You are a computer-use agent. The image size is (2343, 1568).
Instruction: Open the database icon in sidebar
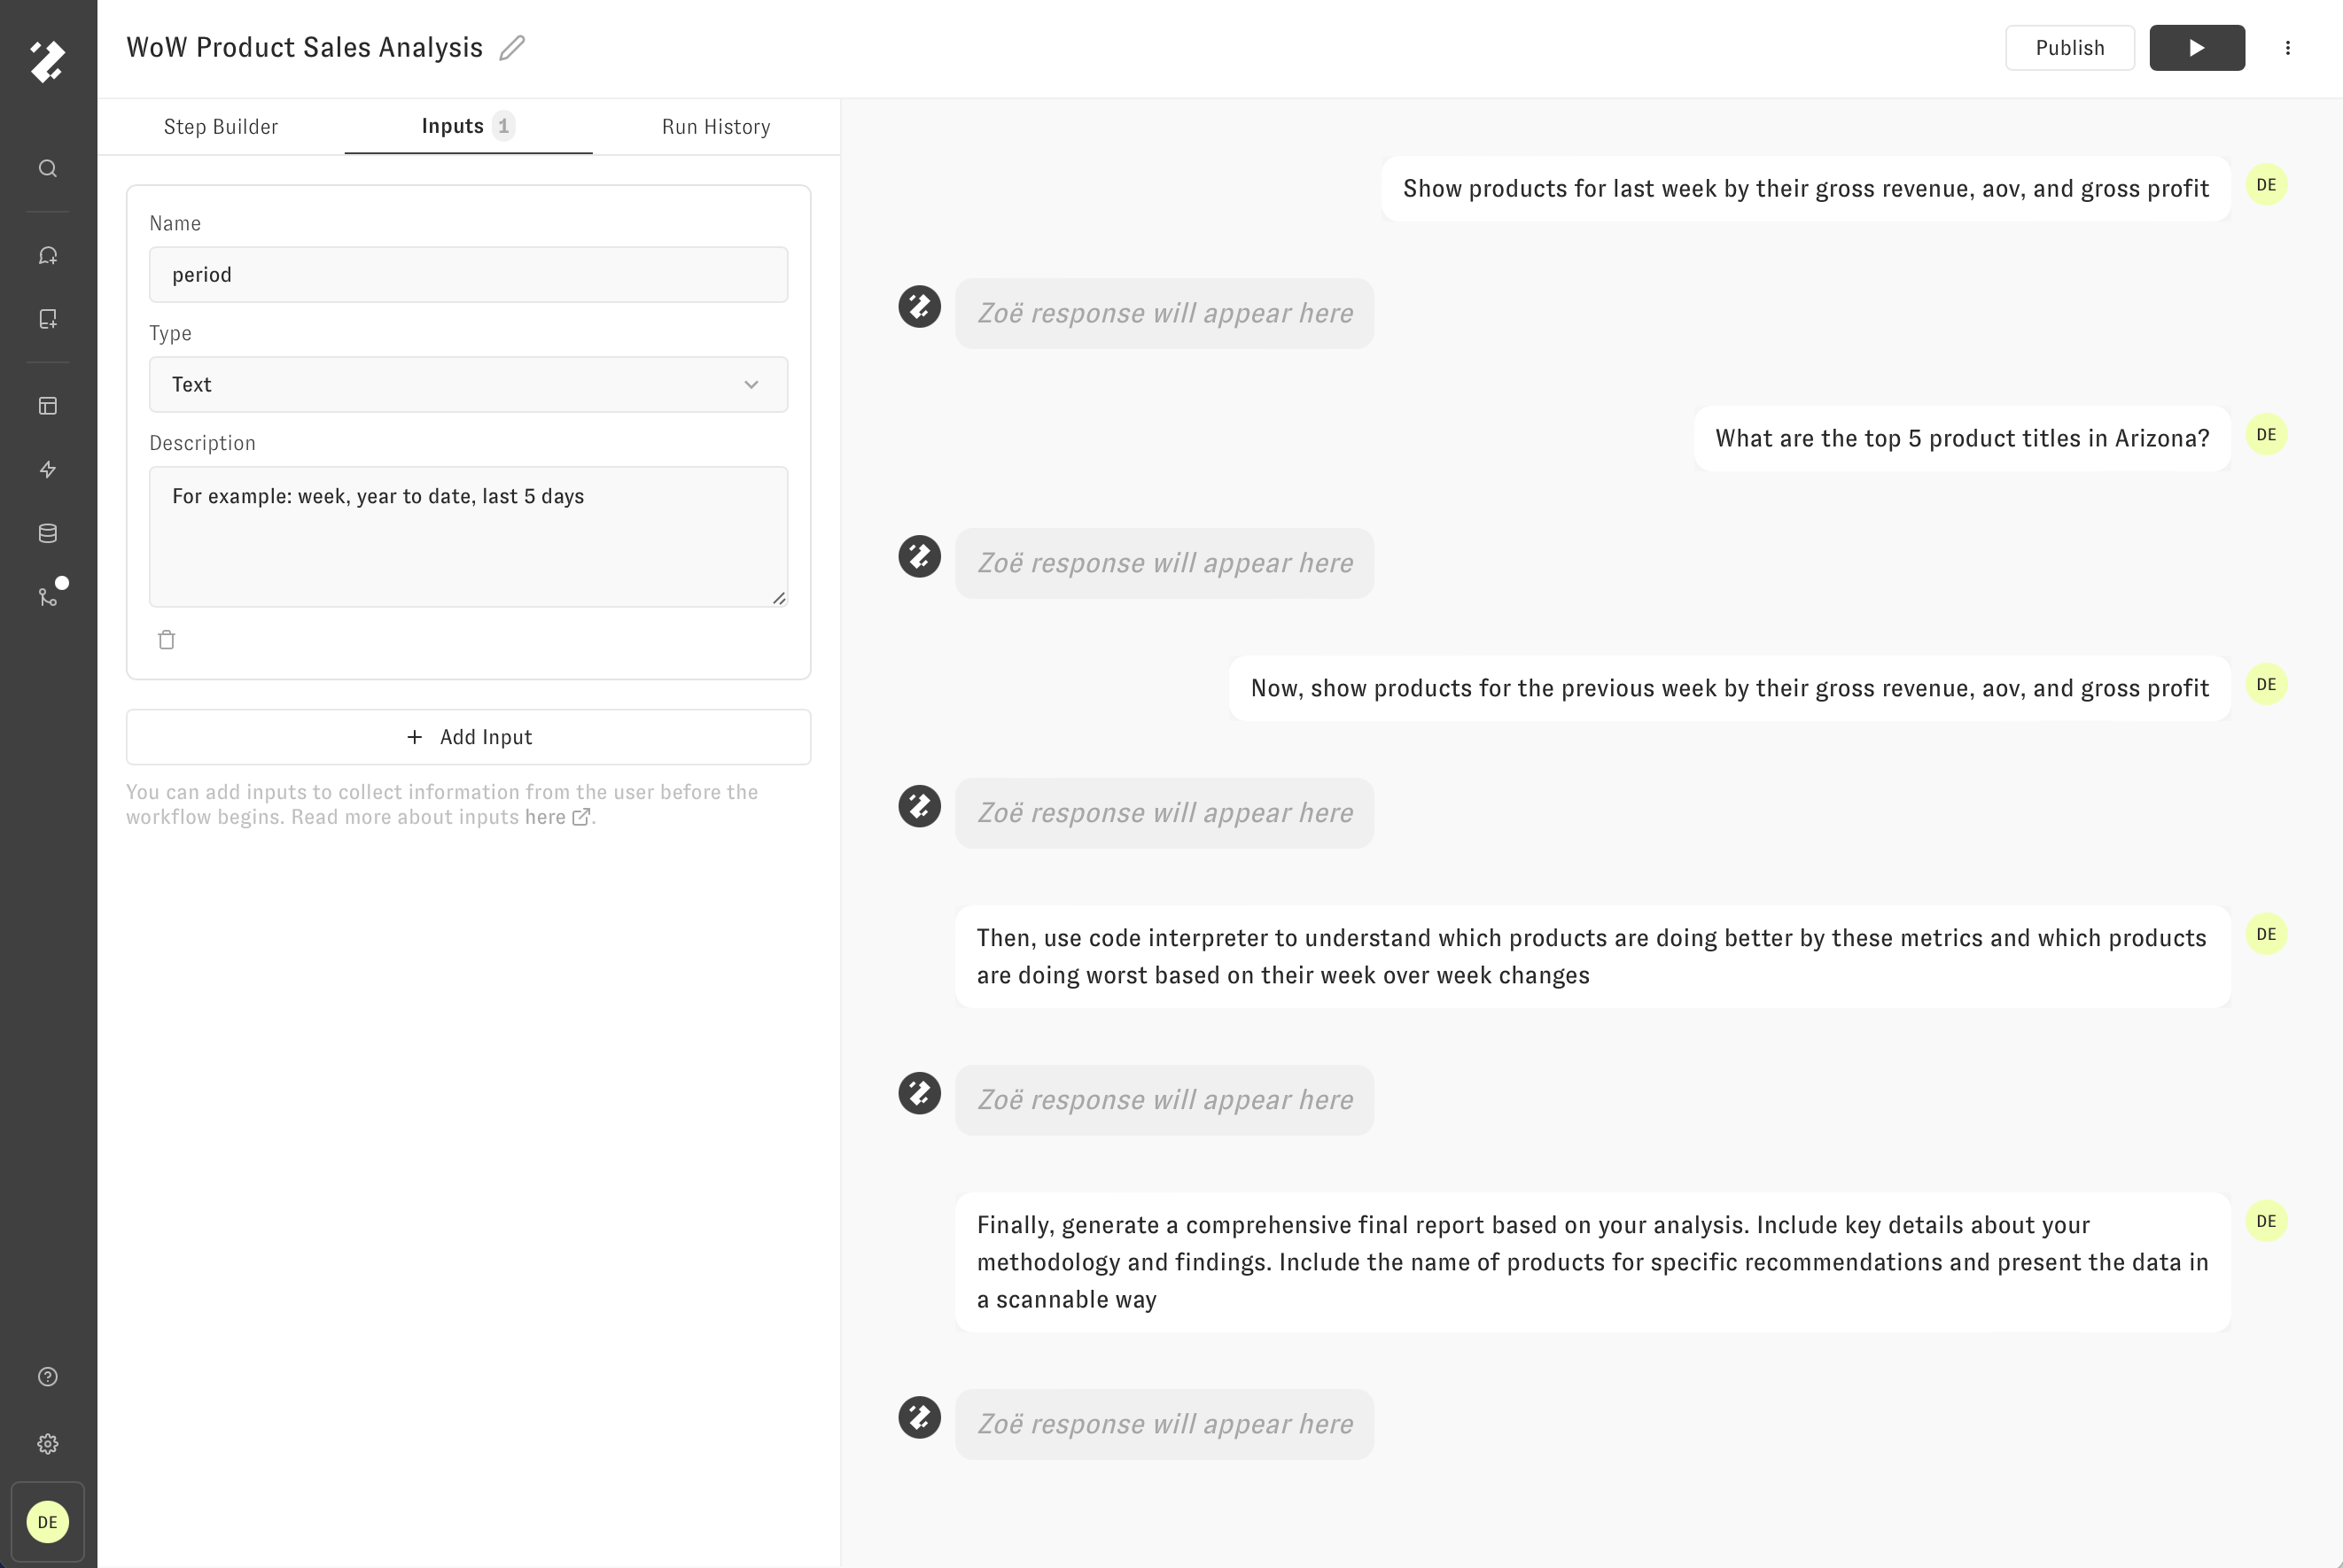coord(48,533)
